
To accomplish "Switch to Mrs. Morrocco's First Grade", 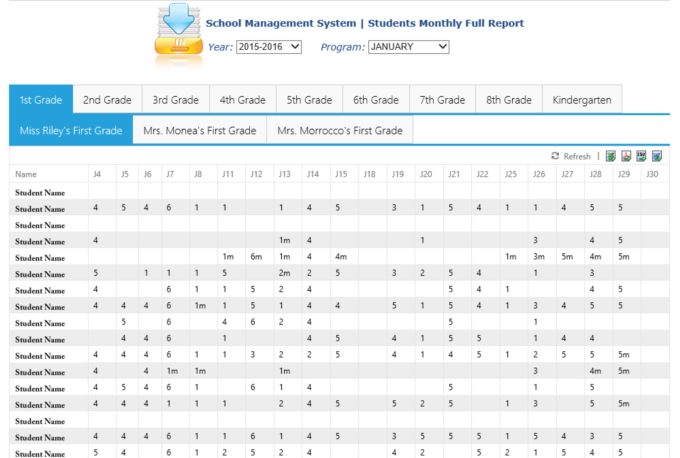I will [340, 131].
